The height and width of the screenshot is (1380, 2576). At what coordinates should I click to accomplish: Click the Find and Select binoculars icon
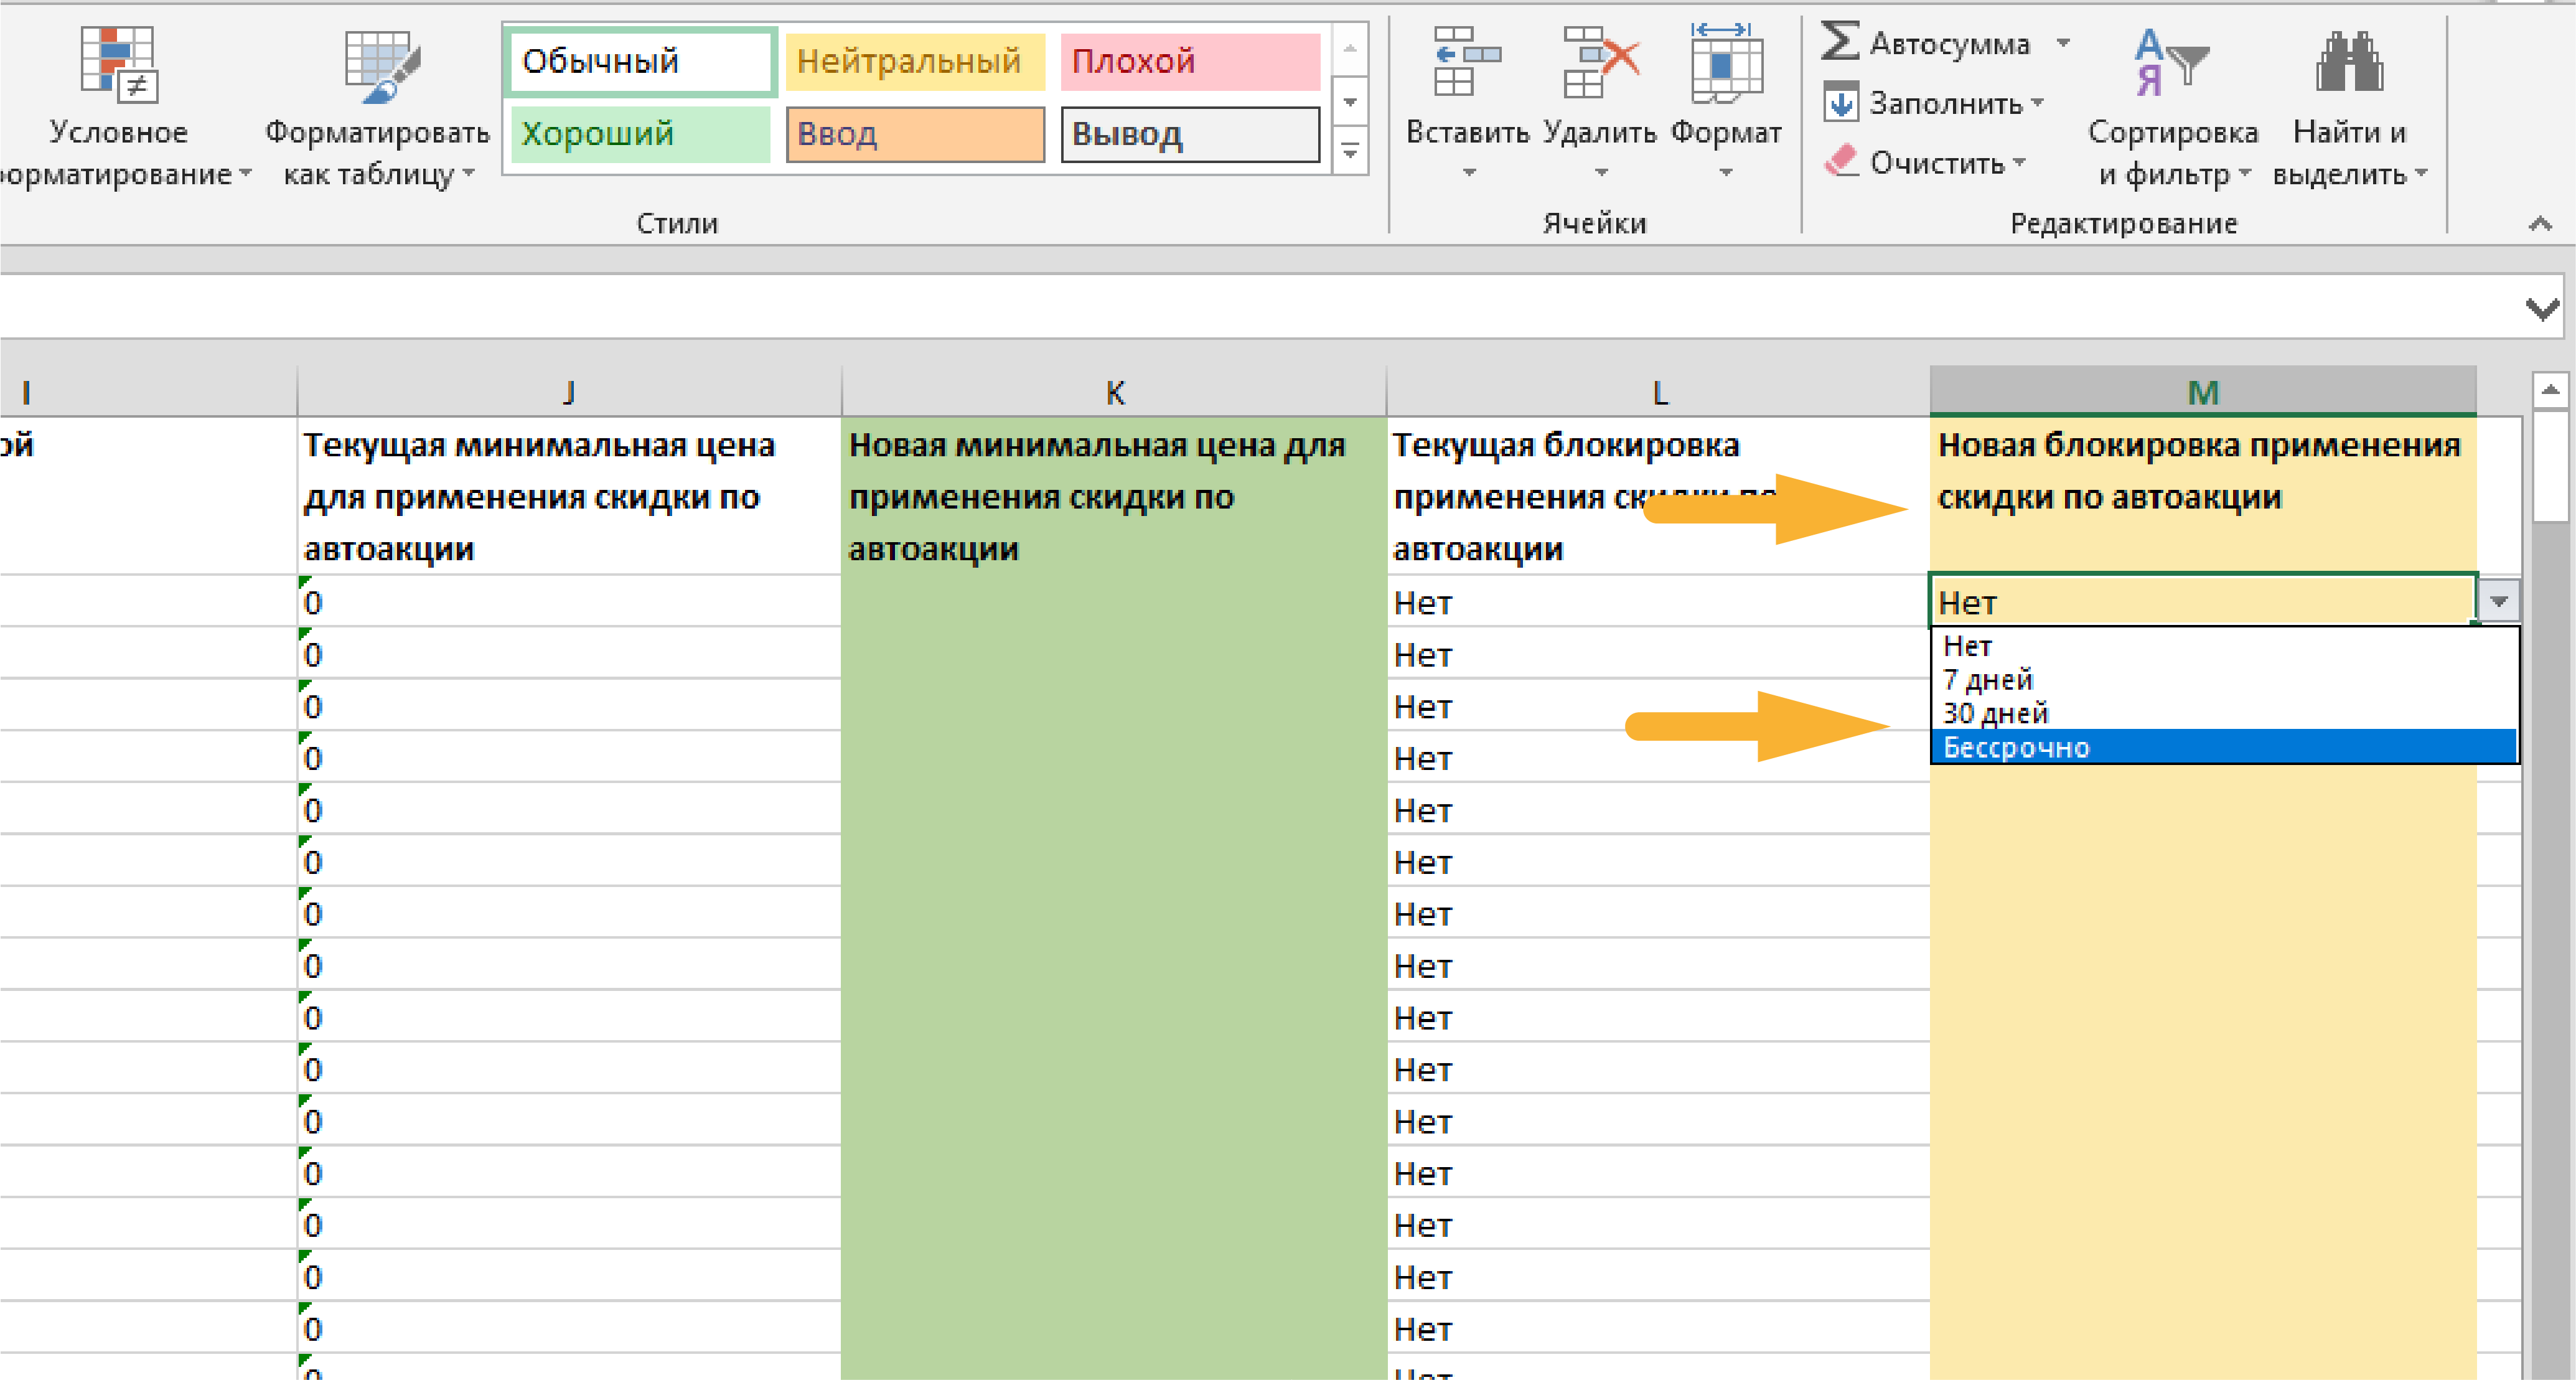click(x=2349, y=62)
